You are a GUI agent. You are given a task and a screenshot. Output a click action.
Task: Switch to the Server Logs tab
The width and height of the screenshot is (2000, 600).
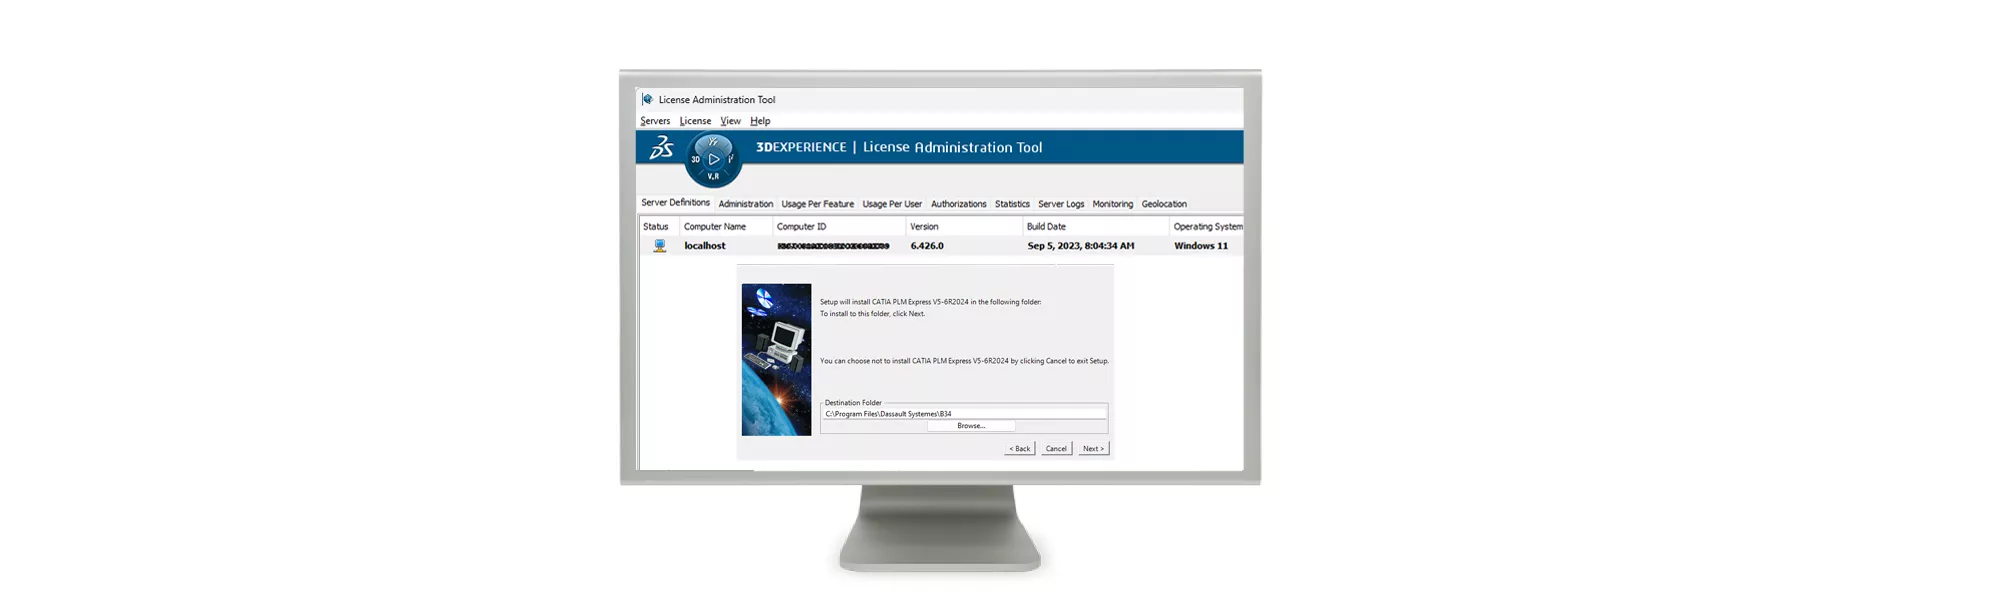coord(1061,204)
